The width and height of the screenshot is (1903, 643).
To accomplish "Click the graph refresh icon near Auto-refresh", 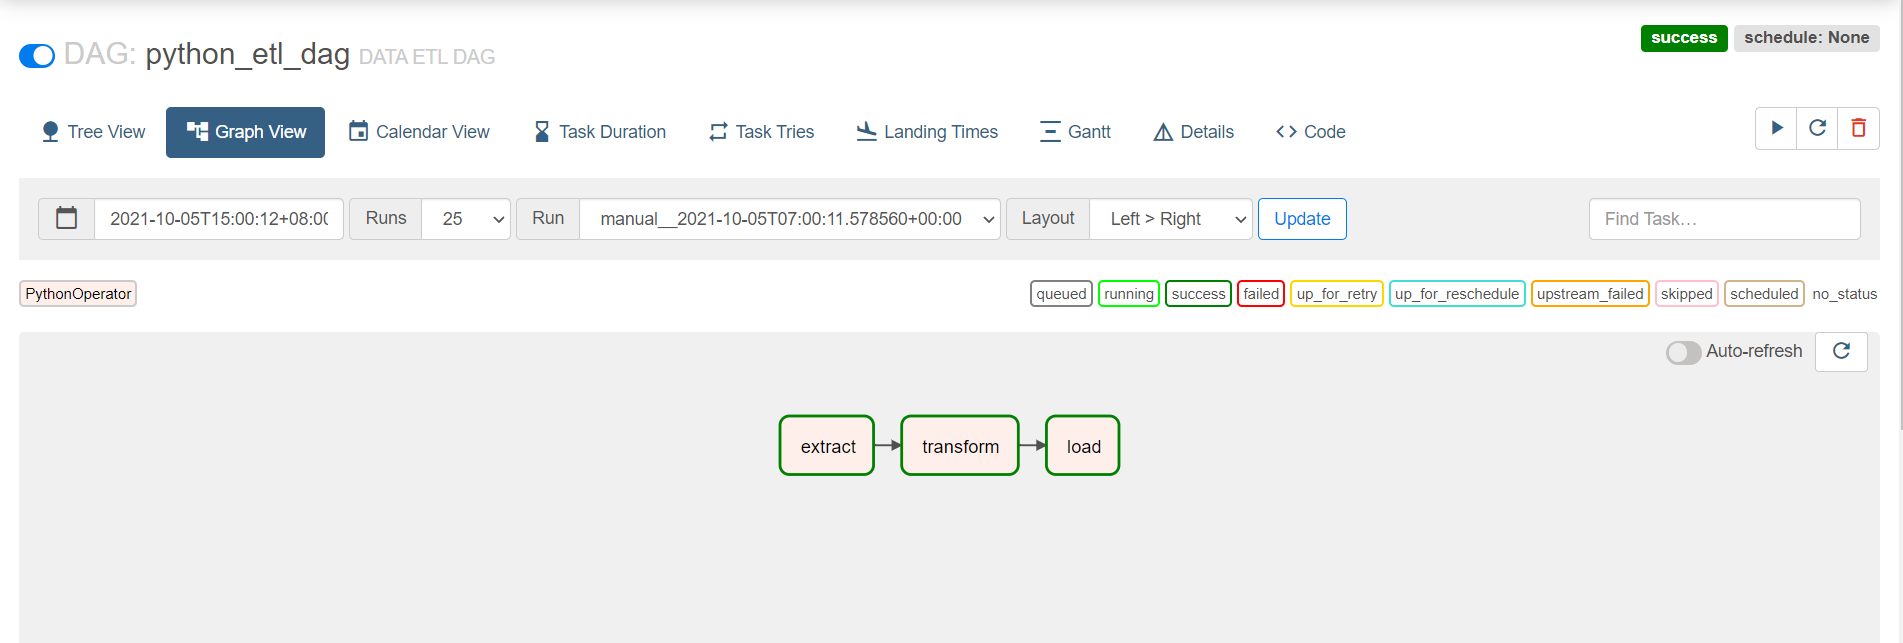I will 1841,351.
